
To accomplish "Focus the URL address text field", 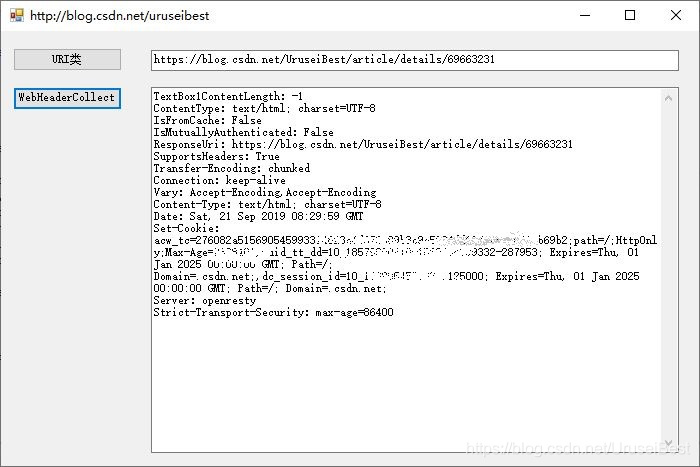I will 415,60.
